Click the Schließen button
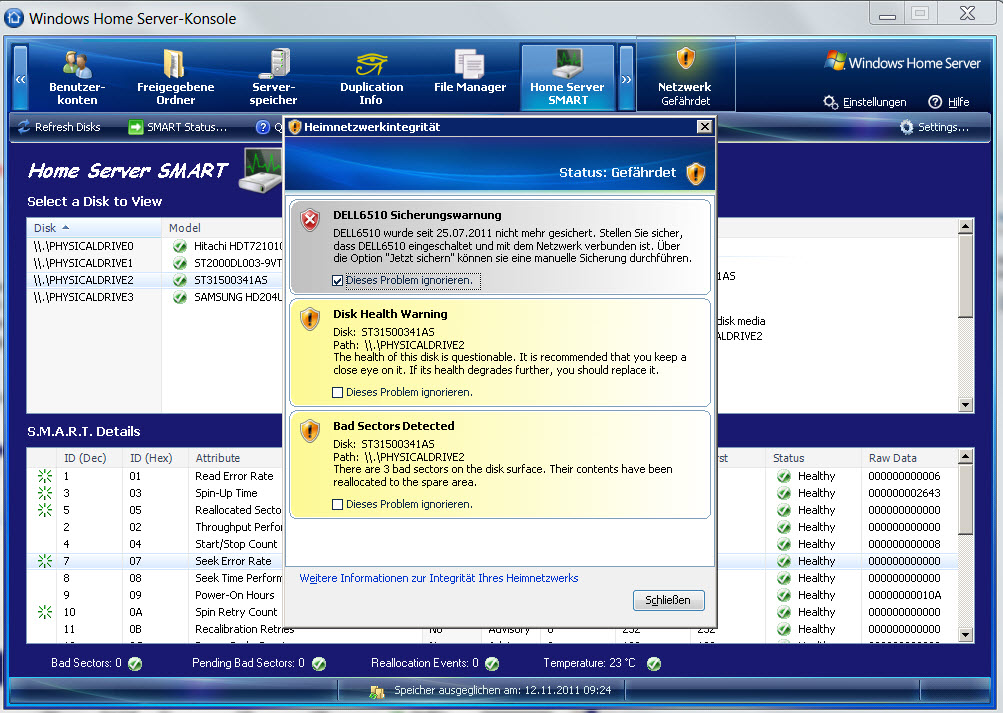This screenshot has height=713, width=1003. [668, 600]
